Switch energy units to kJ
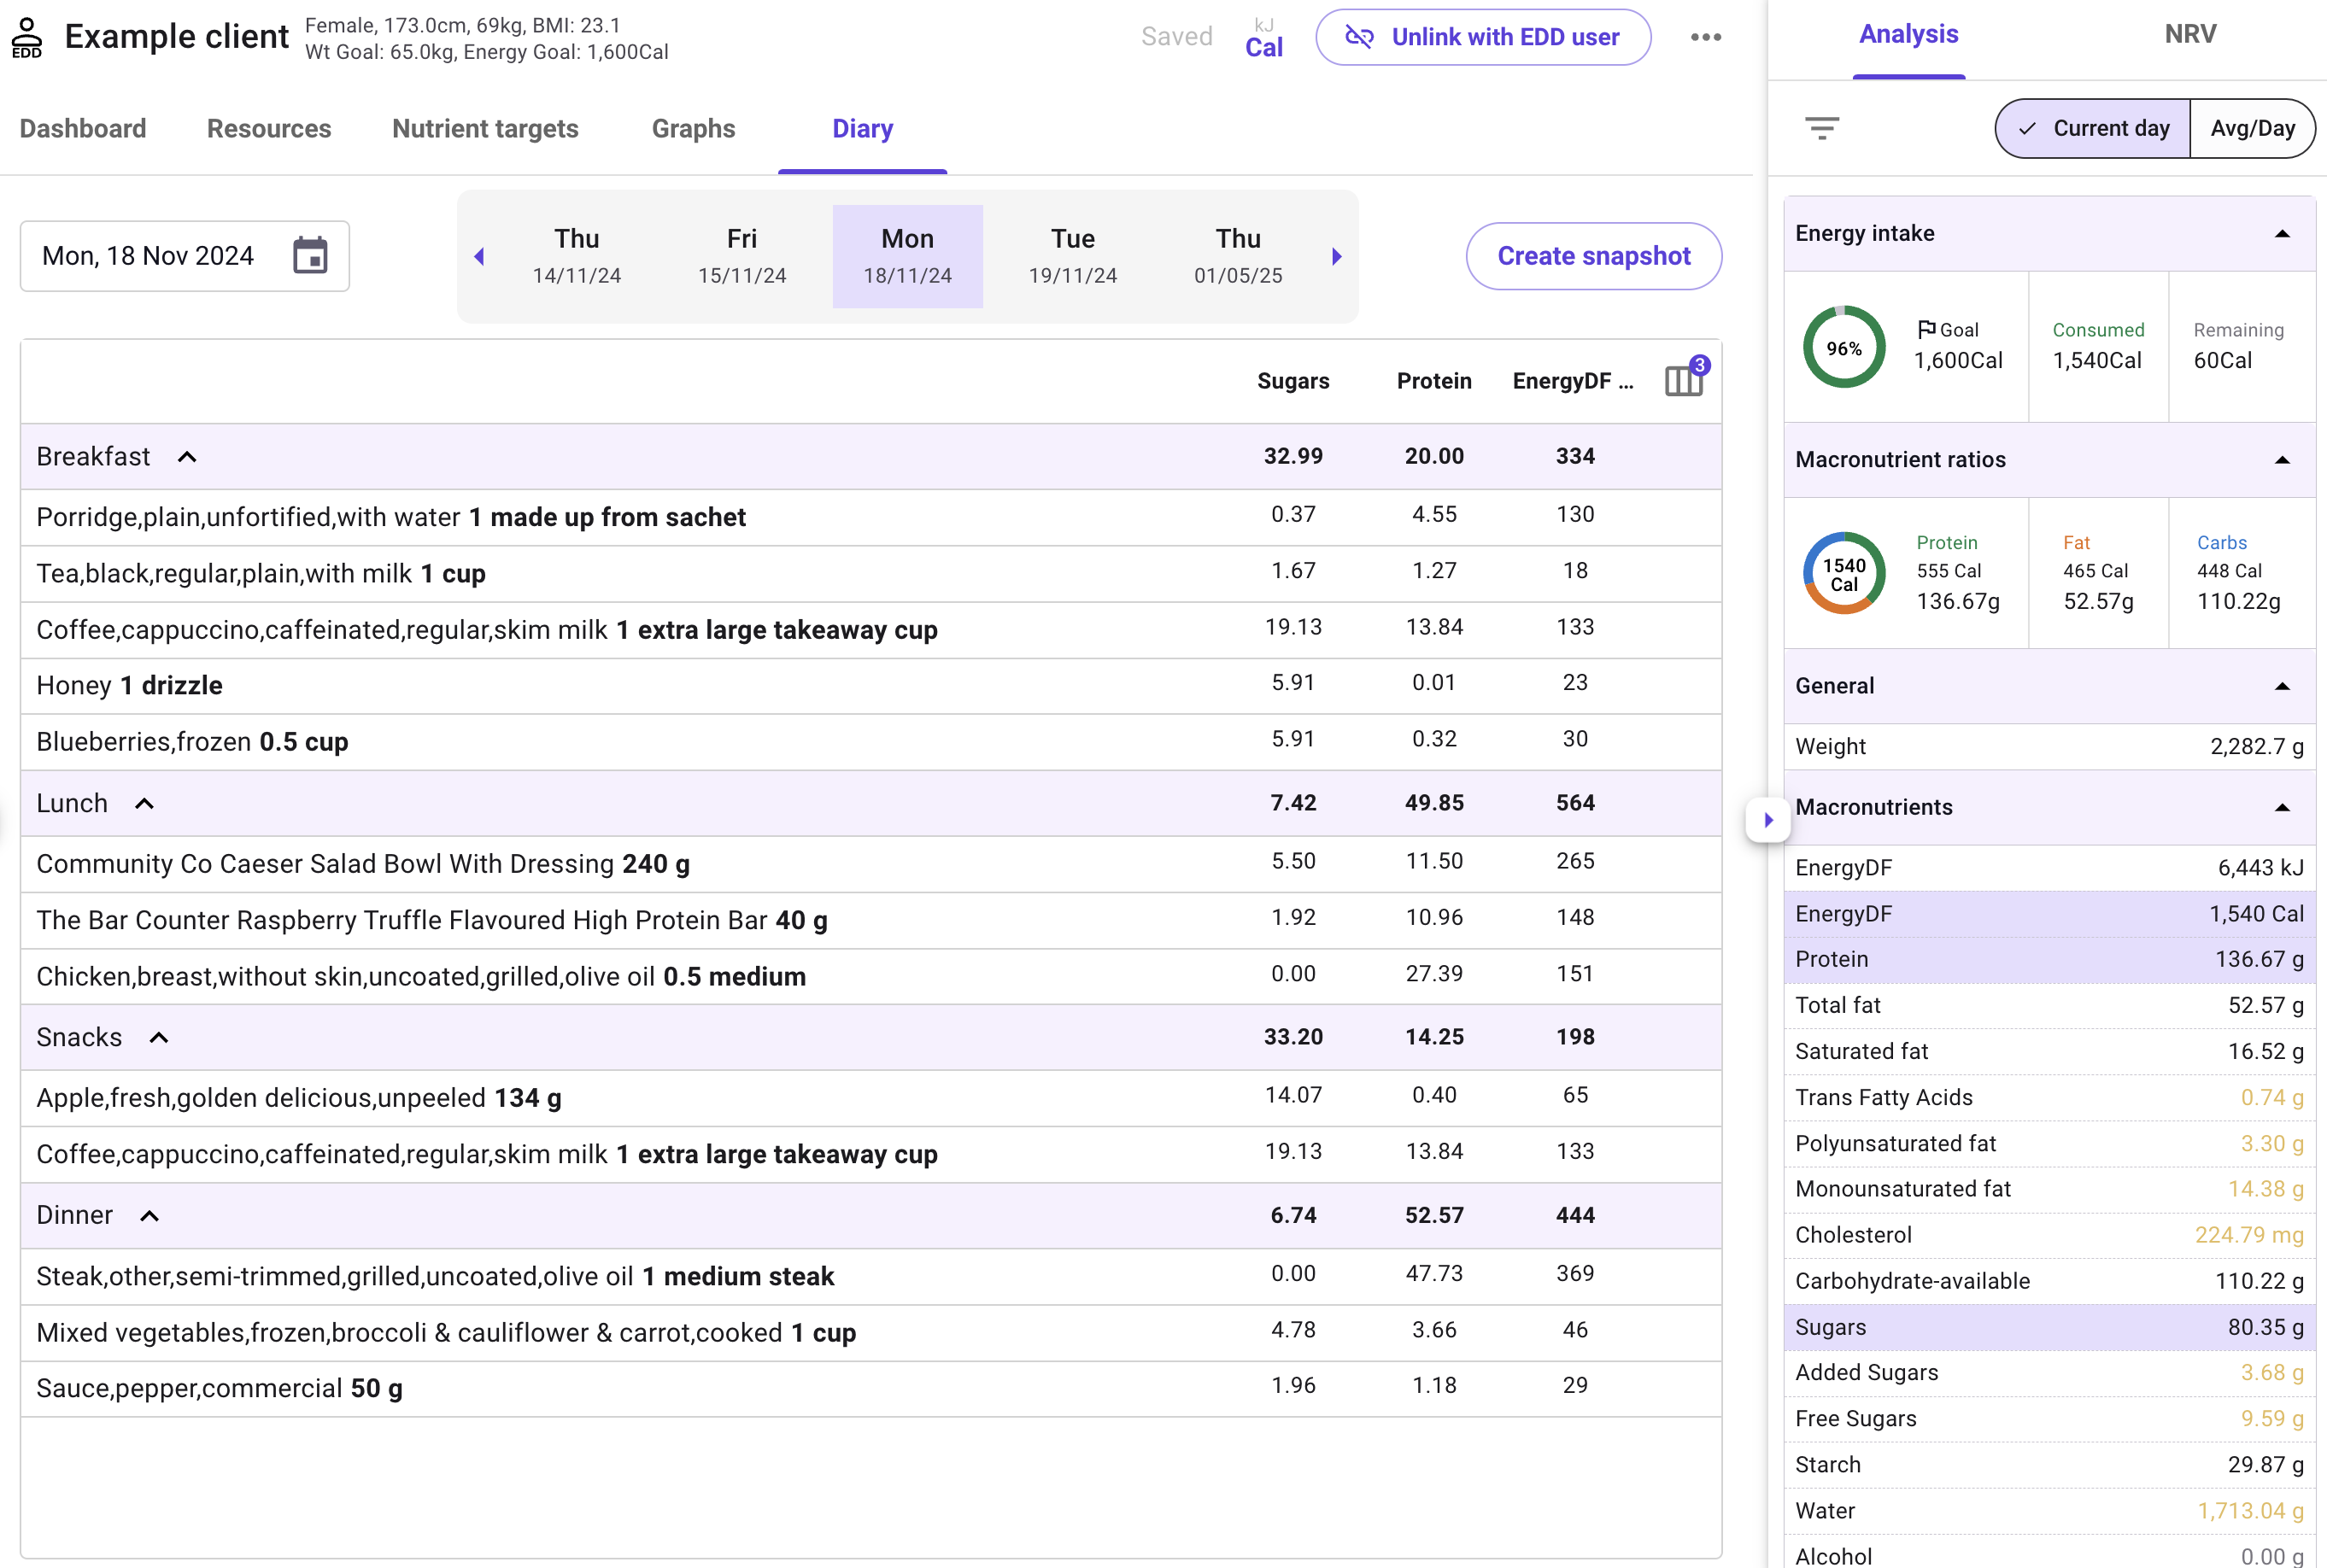The width and height of the screenshot is (2327, 1568). (x=1264, y=25)
